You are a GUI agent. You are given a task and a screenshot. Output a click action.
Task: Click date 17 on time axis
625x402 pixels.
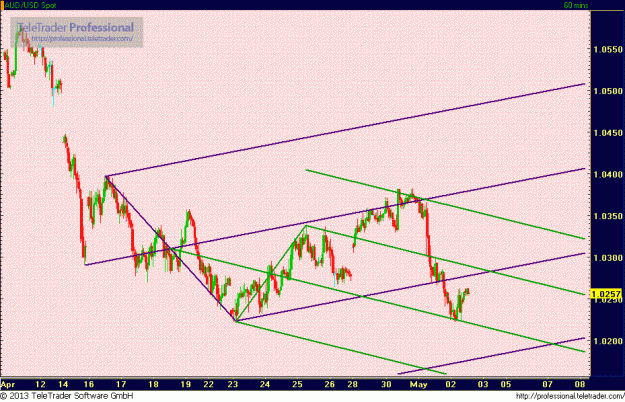(121, 384)
